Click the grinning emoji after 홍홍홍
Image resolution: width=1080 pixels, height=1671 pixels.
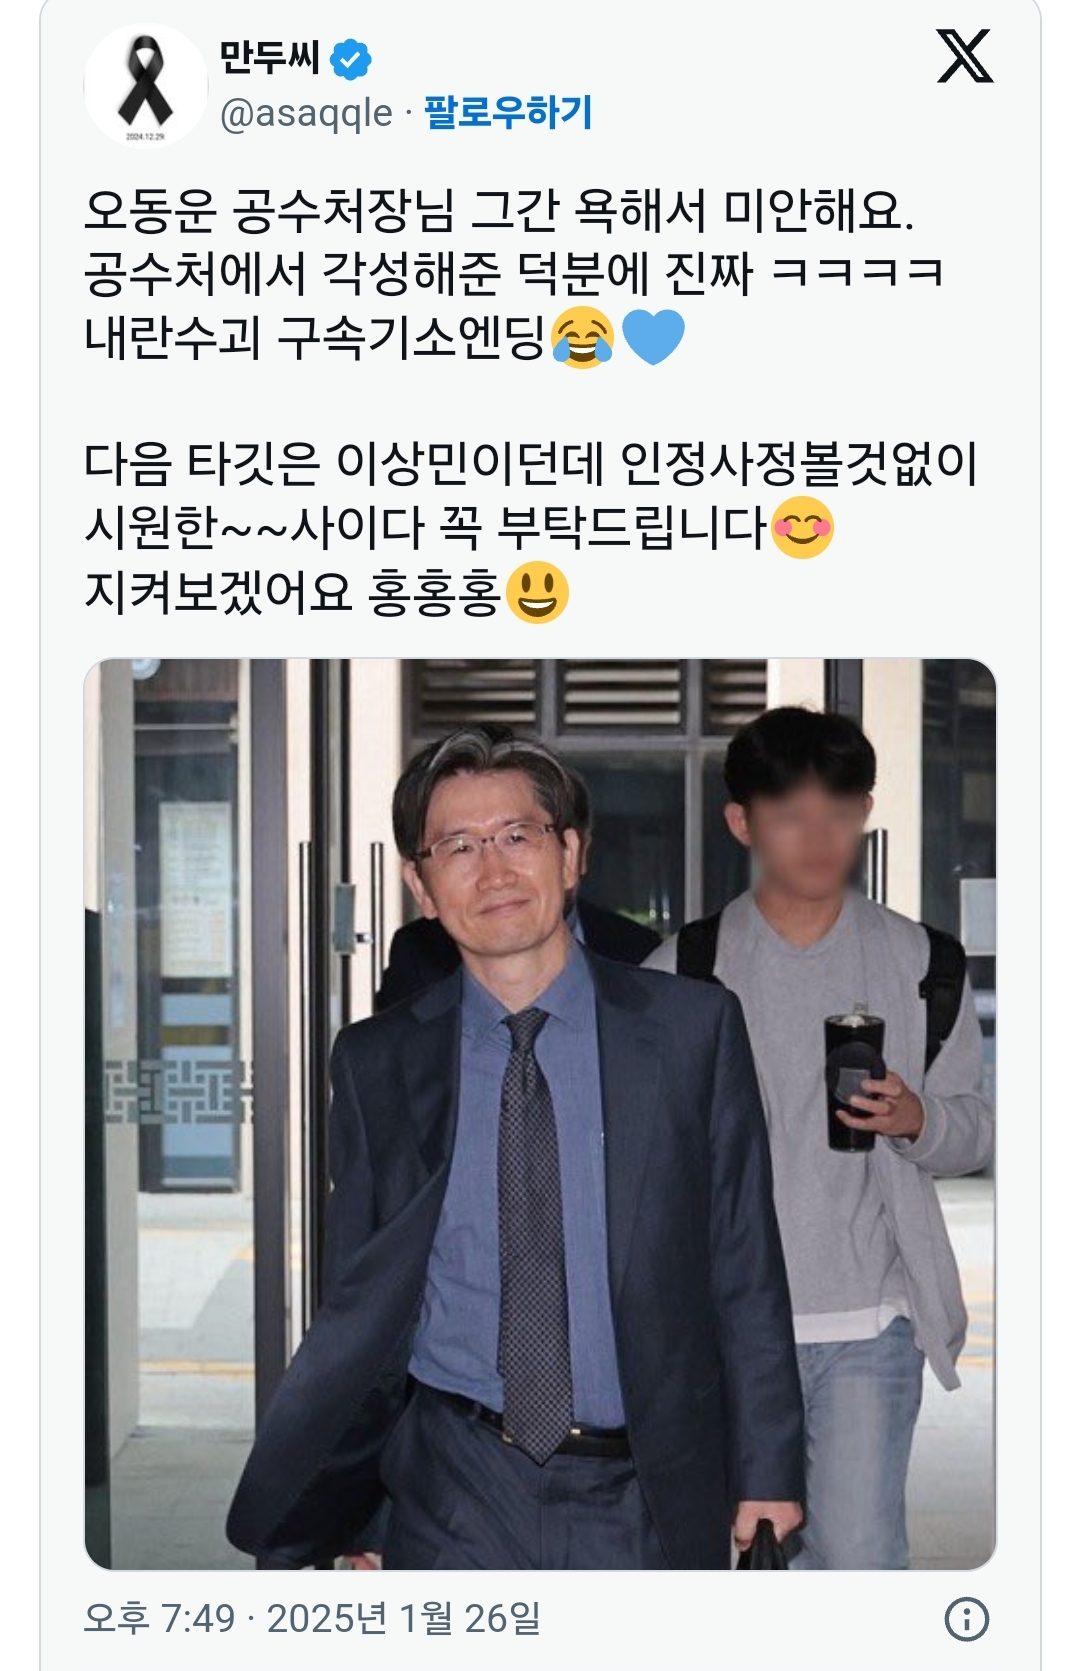[x=537, y=592]
